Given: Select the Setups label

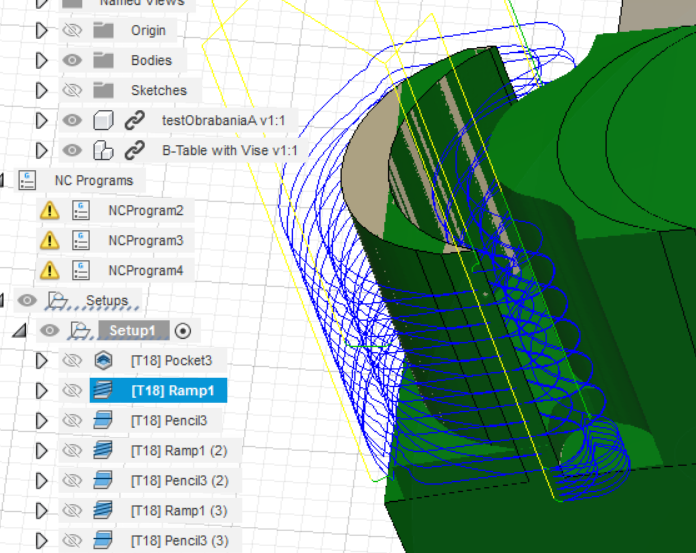Looking at the screenshot, I should point(107,300).
